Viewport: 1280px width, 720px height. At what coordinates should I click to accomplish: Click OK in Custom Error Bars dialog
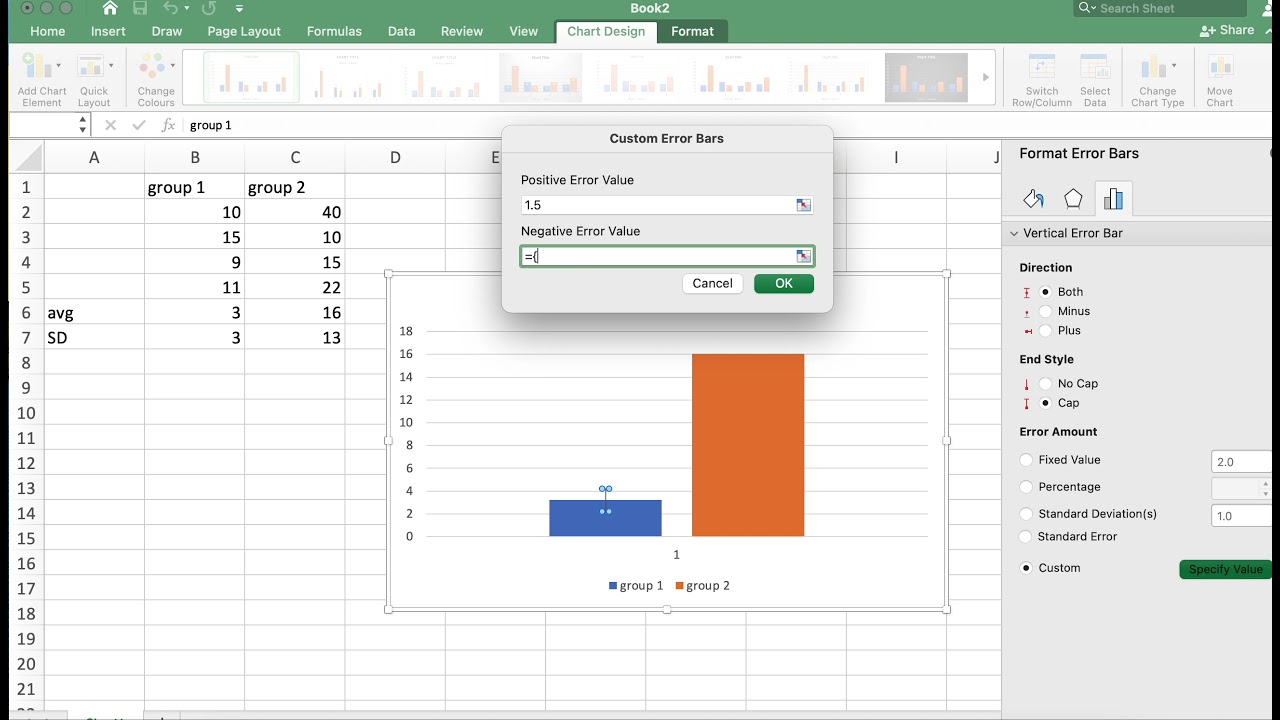784,283
